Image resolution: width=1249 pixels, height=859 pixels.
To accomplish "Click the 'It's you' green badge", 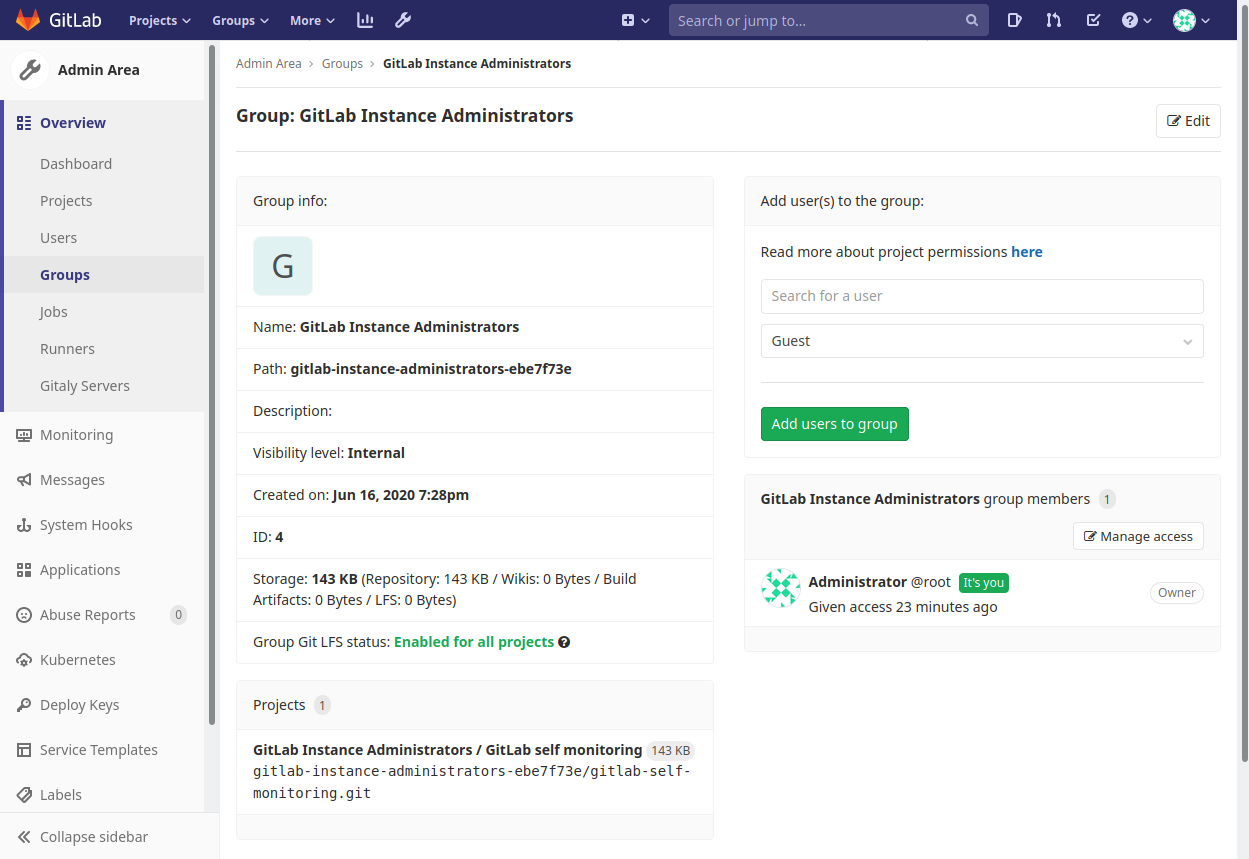I will tap(984, 583).
